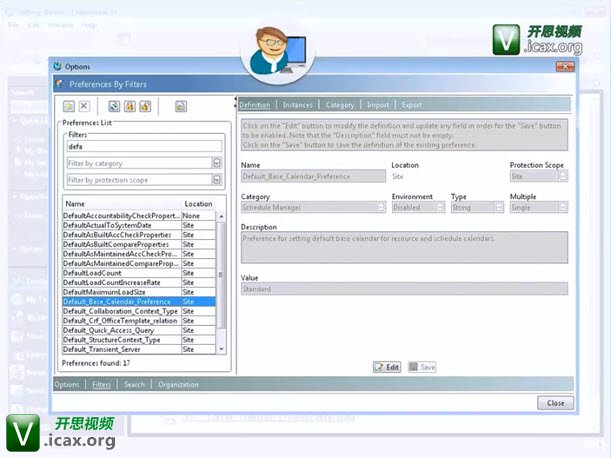Switch to the Definition tab
611x458 pixels.
pyautogui.click(x=254, y=105)
